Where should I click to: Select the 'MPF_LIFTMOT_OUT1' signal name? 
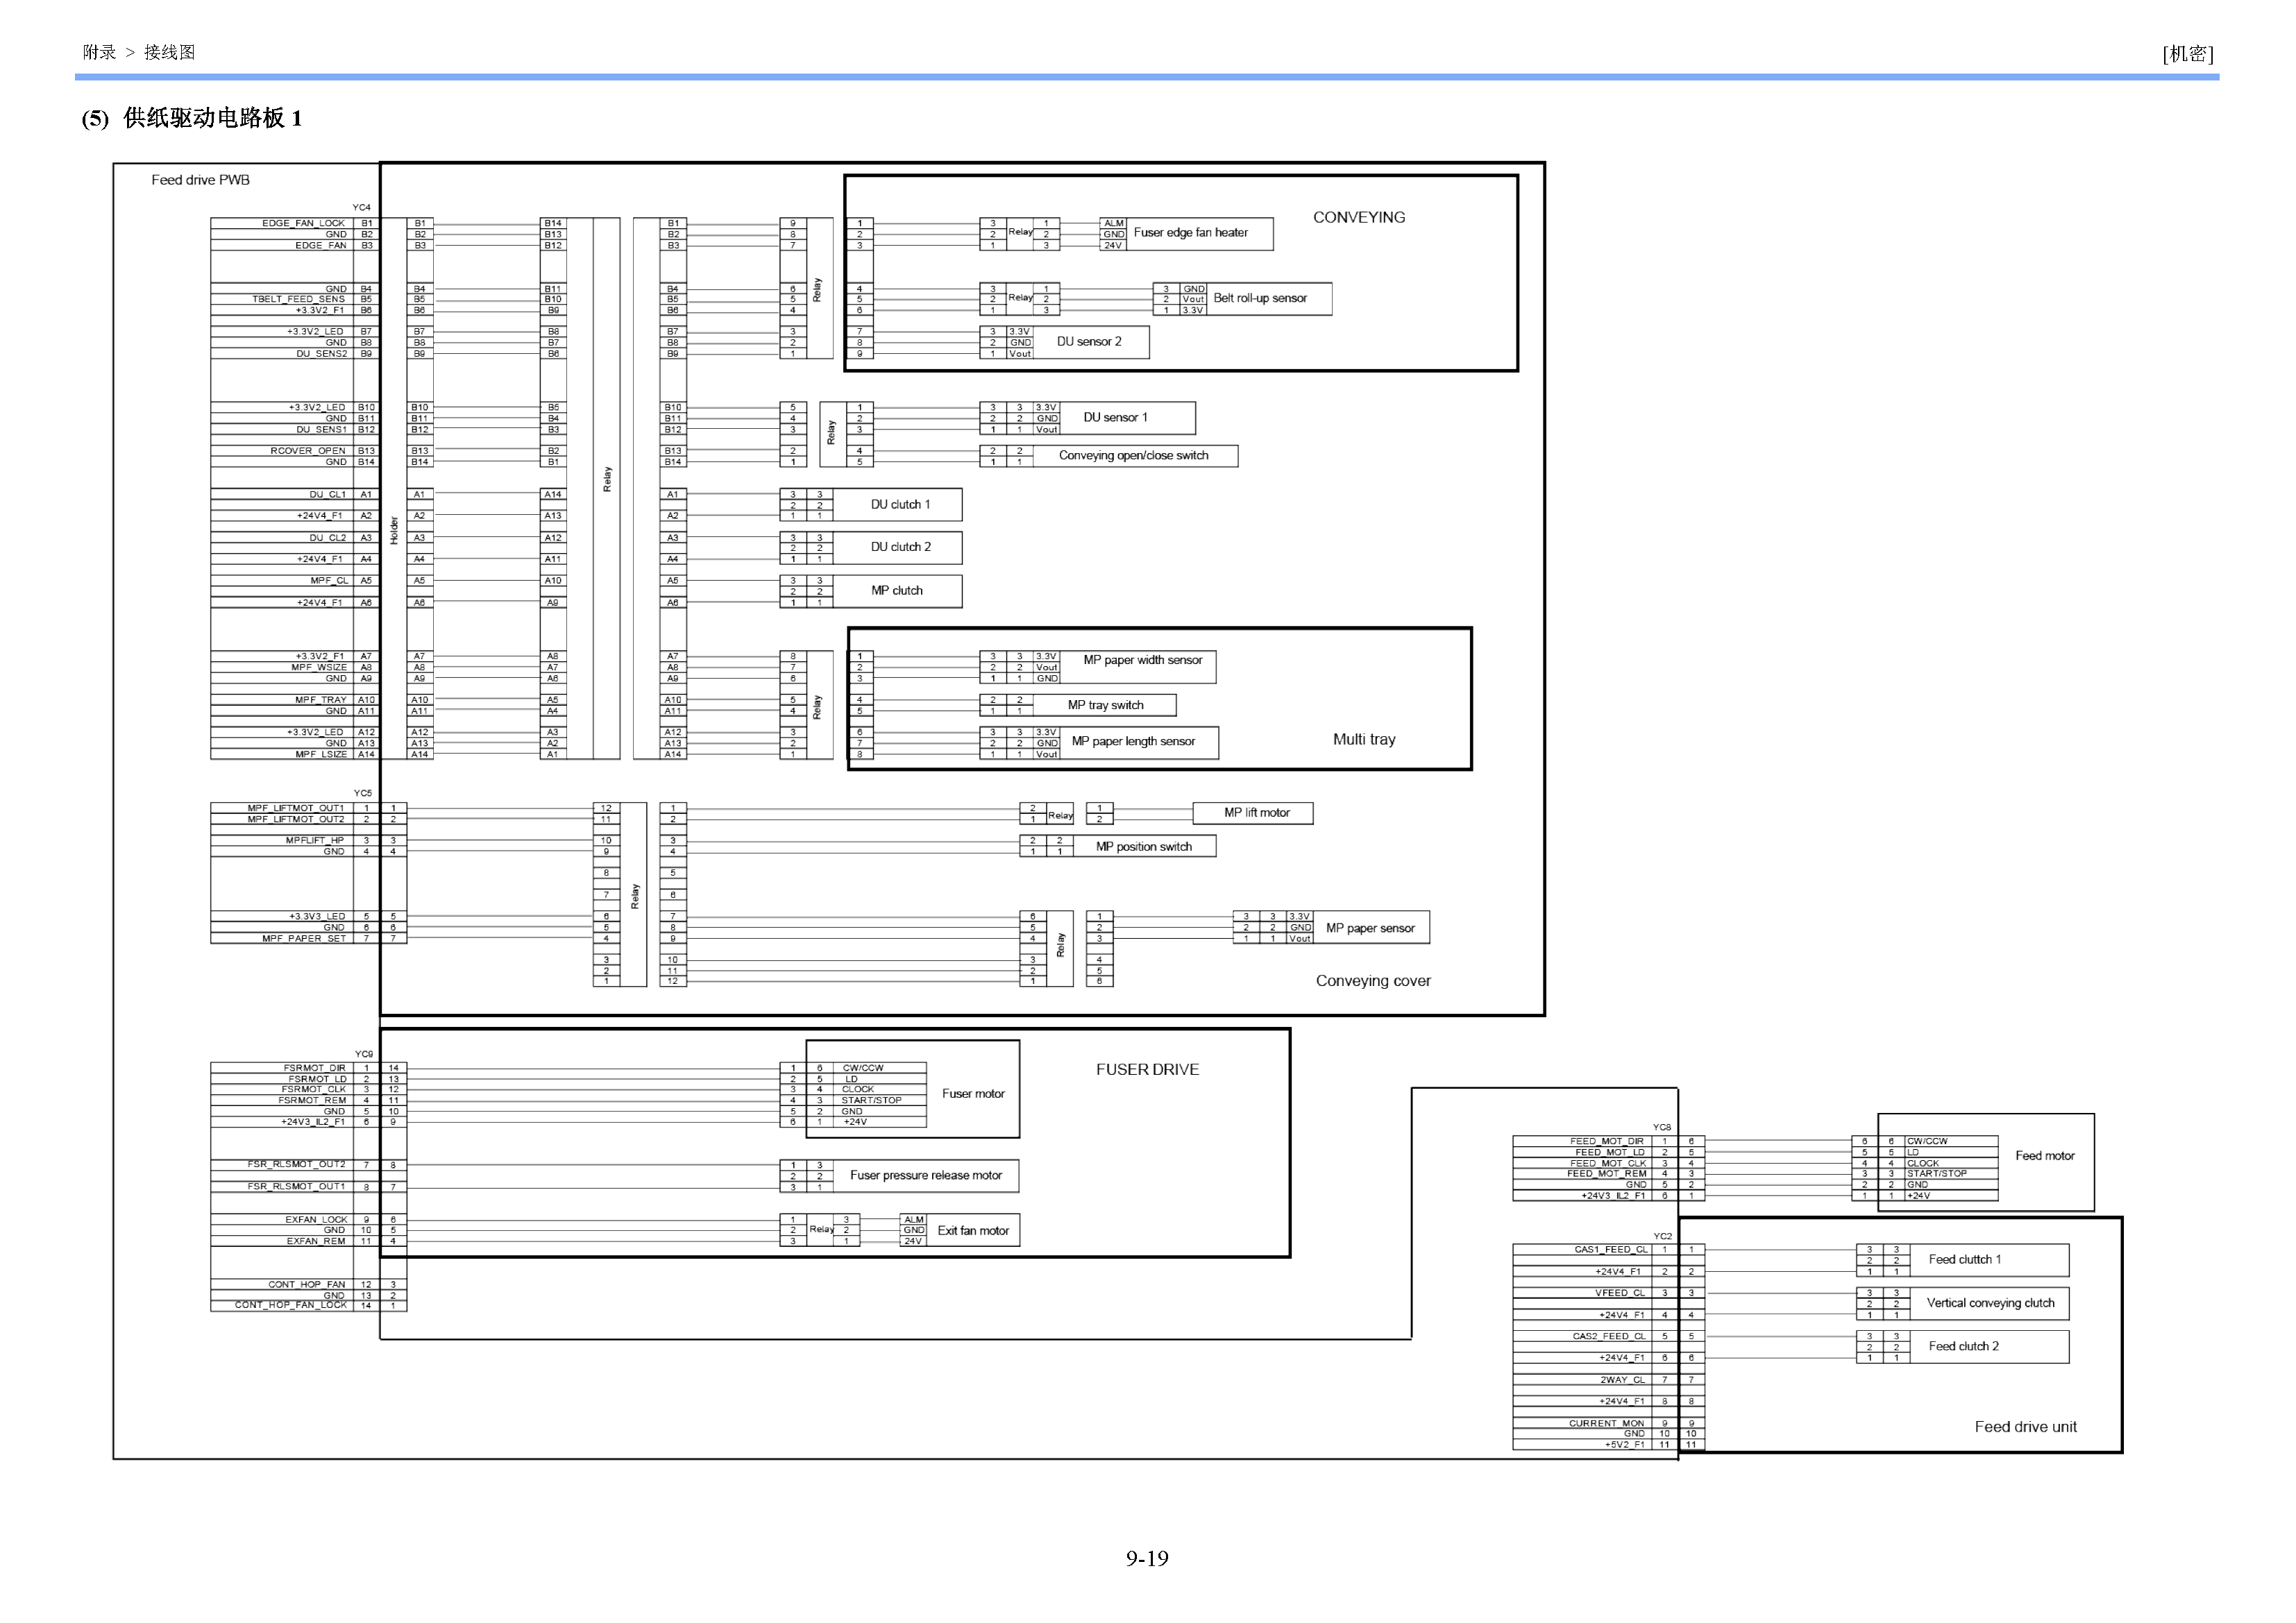[x=296, y=808]
